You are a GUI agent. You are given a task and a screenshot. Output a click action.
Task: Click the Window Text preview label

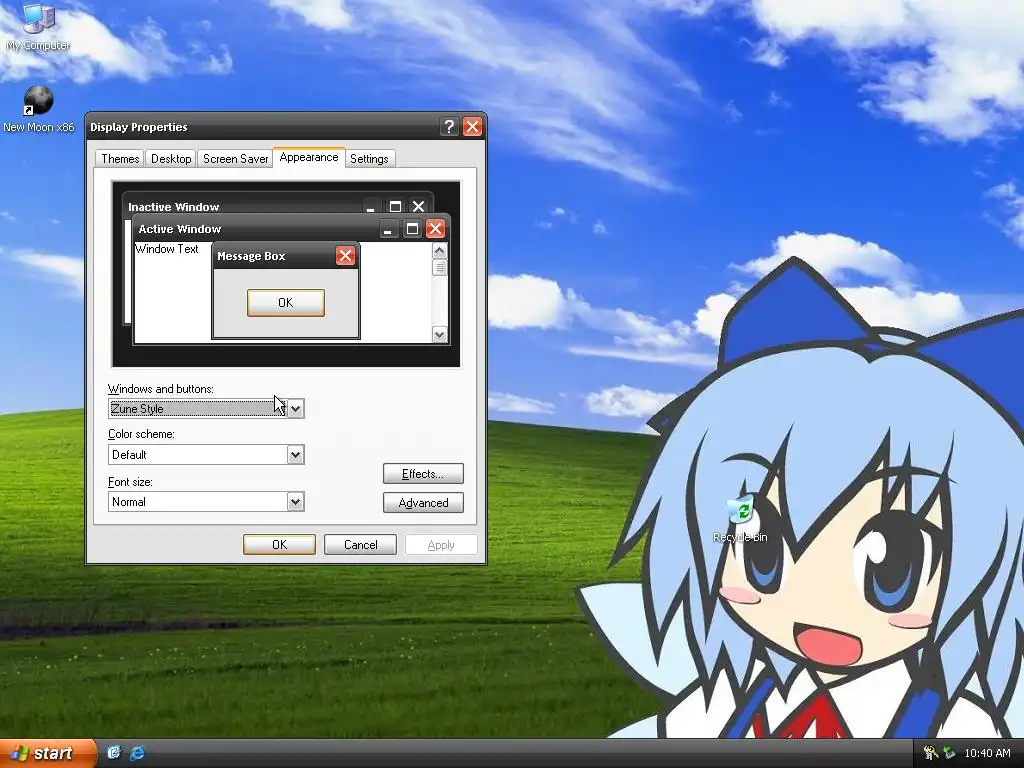[167, 249]
